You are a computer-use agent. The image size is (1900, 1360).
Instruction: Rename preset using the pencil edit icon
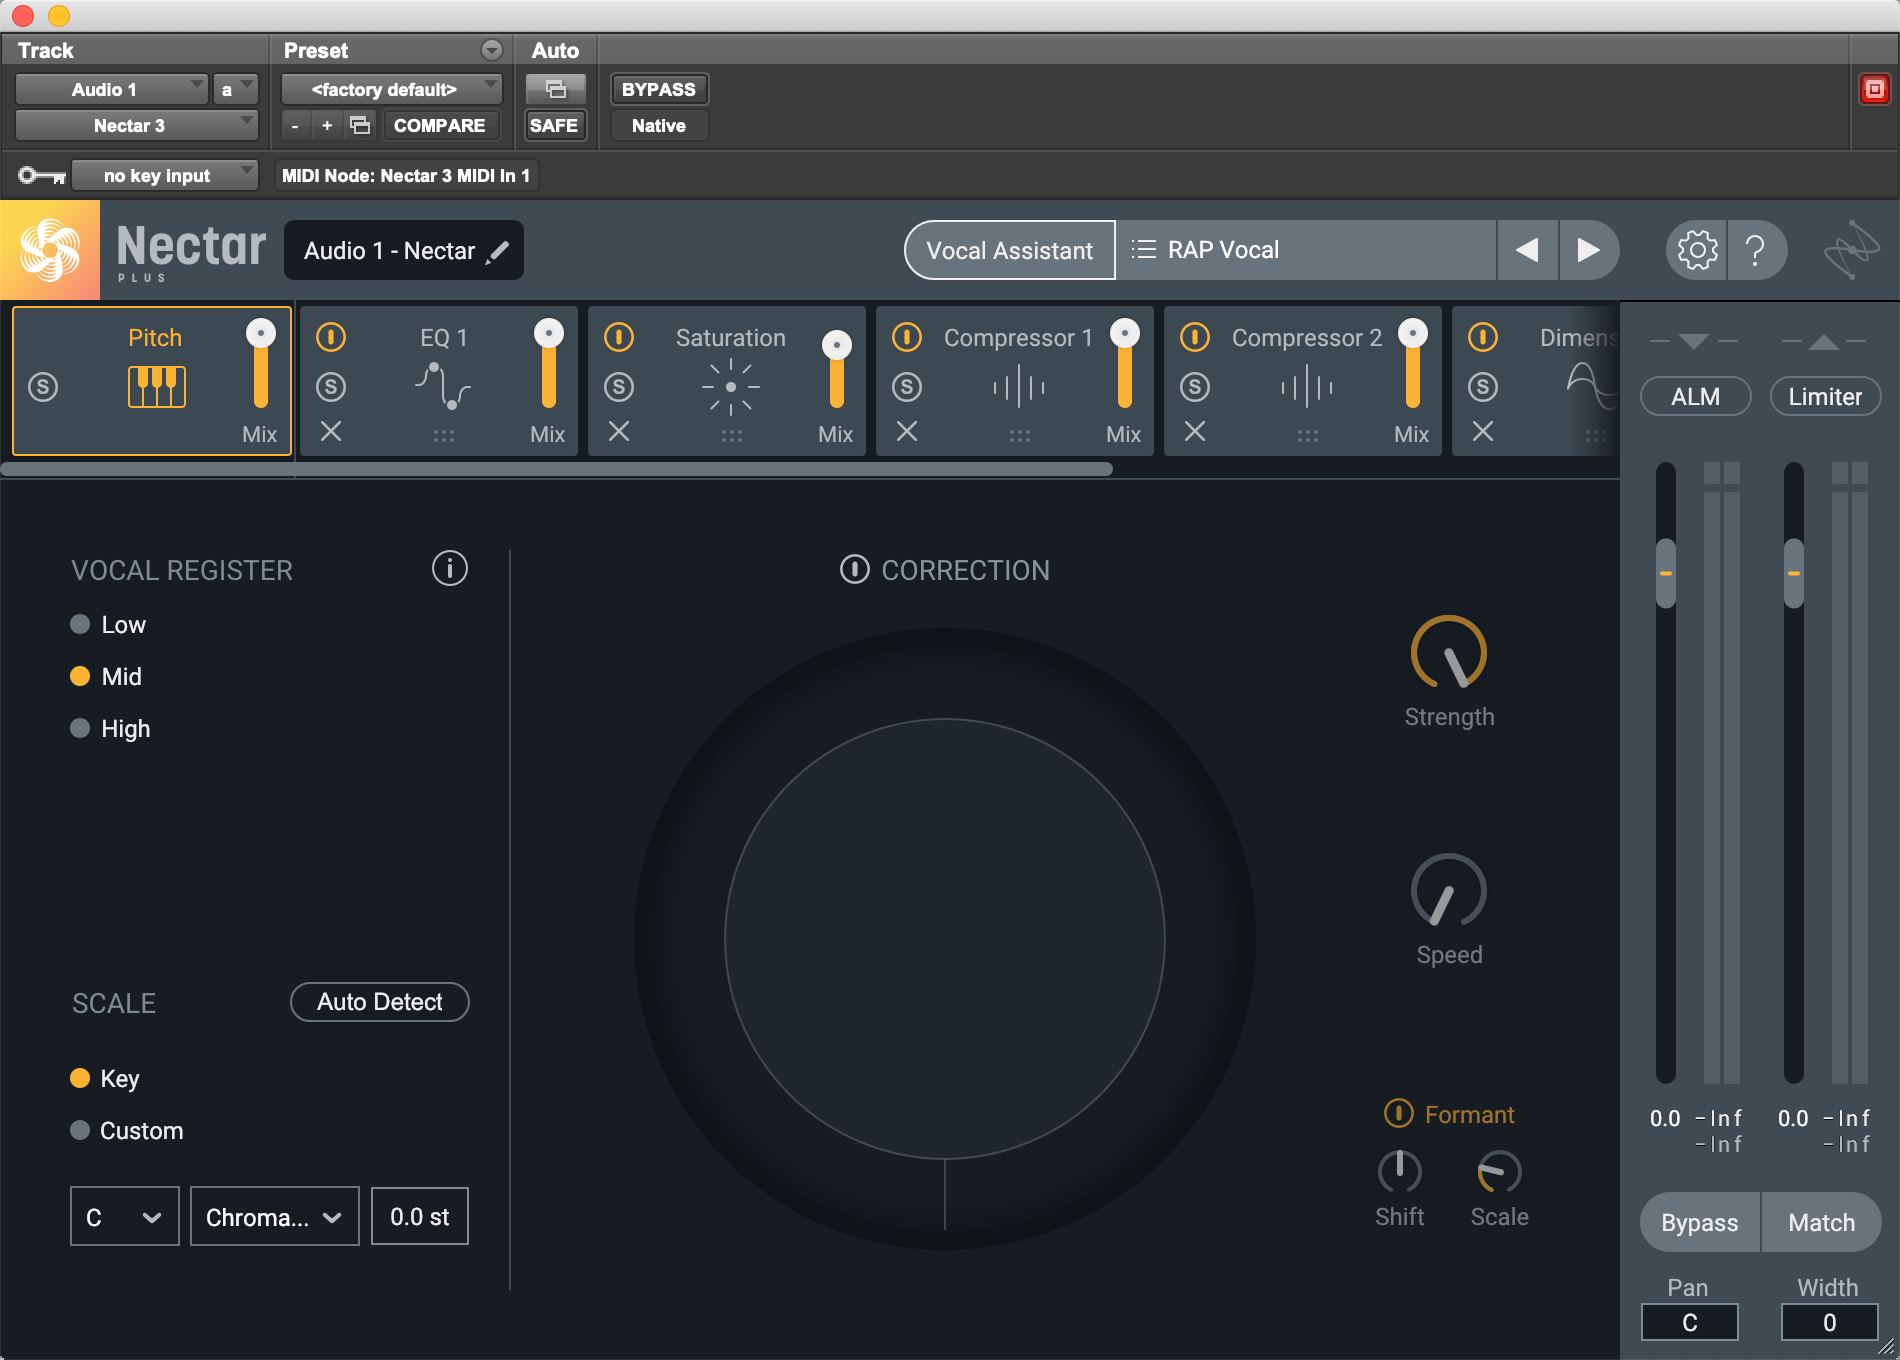pyautogui.click(x=498, y=251)
